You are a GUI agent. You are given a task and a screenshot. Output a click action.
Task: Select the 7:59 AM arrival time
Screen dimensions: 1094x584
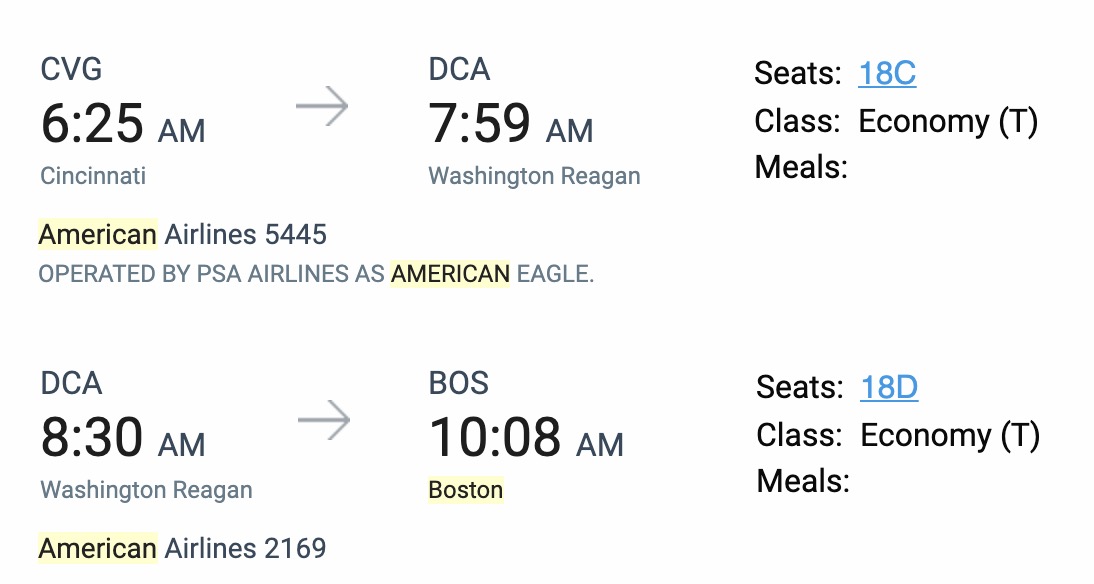point(510,124)
